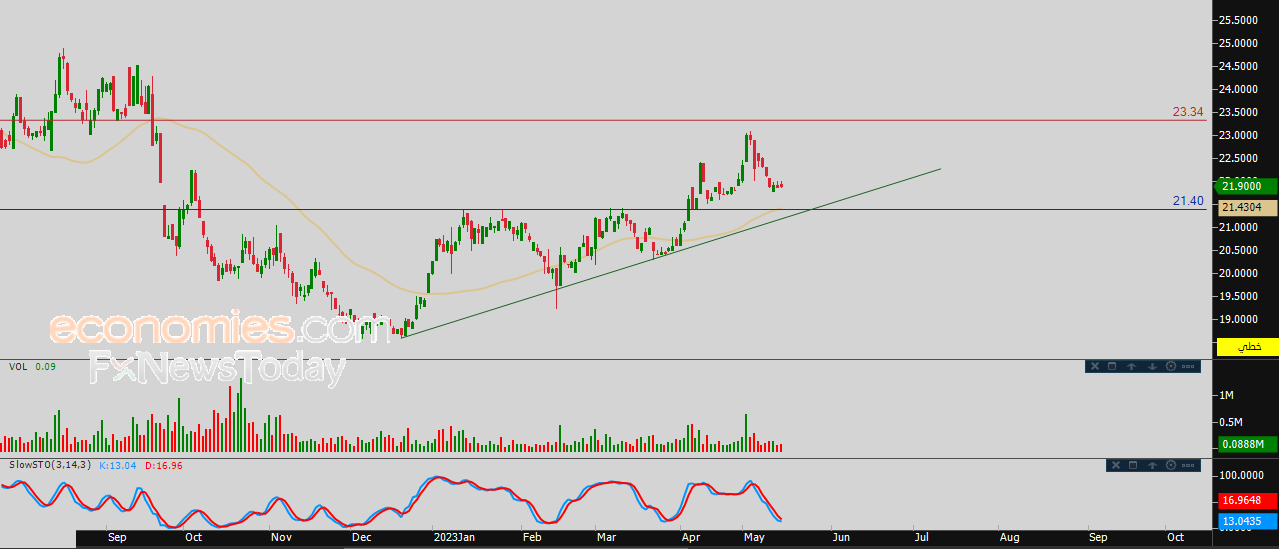Close the VOL indicator panel
The height and width of the screenshot is (549, 1279).
tap(1094, 367)
